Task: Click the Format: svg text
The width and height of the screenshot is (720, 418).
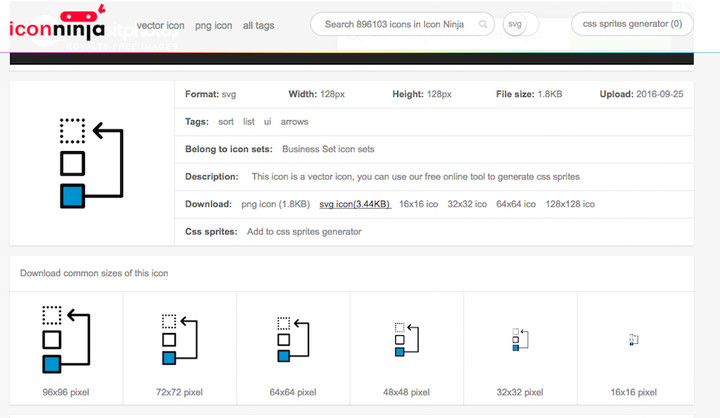Action: click(x=210, y=94)
